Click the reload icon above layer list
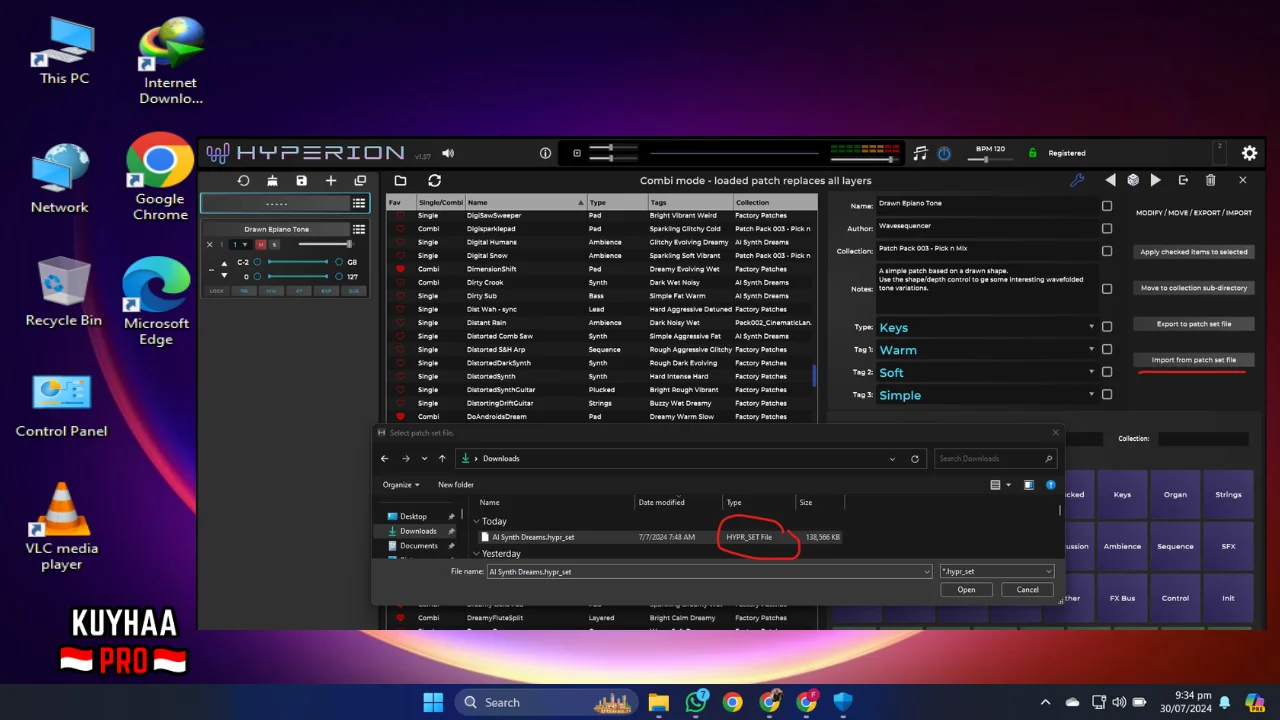1280x720 pixels. pos(243,181)
